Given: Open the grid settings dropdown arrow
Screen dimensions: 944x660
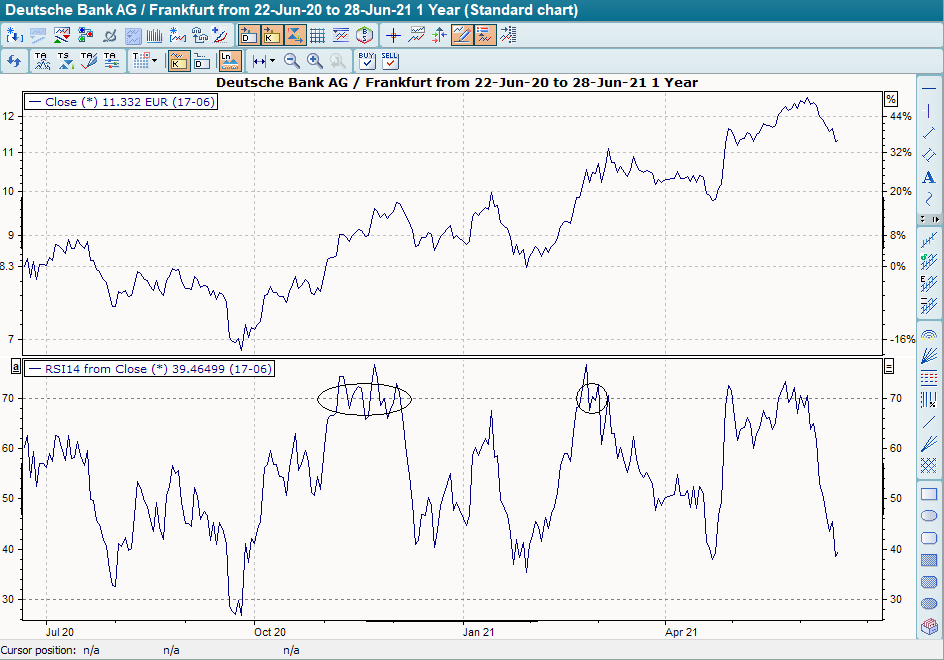Looking at the screenshot, I should point(153,61).
